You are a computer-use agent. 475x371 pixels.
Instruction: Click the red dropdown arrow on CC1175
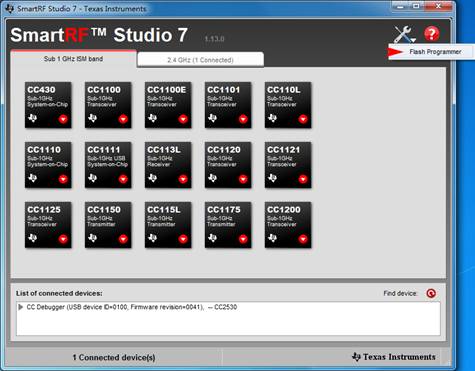[243, 239]
